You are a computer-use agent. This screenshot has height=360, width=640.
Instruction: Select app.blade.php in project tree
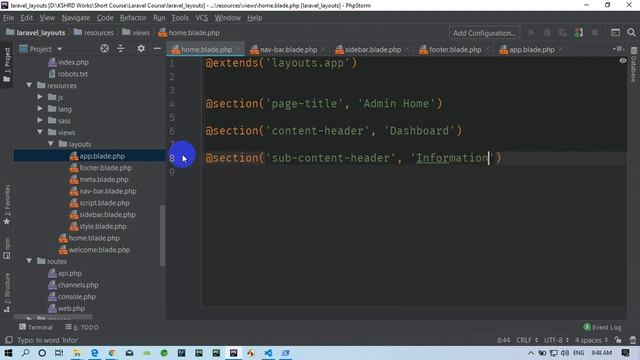pyautogui.click(x=102, y=156)
